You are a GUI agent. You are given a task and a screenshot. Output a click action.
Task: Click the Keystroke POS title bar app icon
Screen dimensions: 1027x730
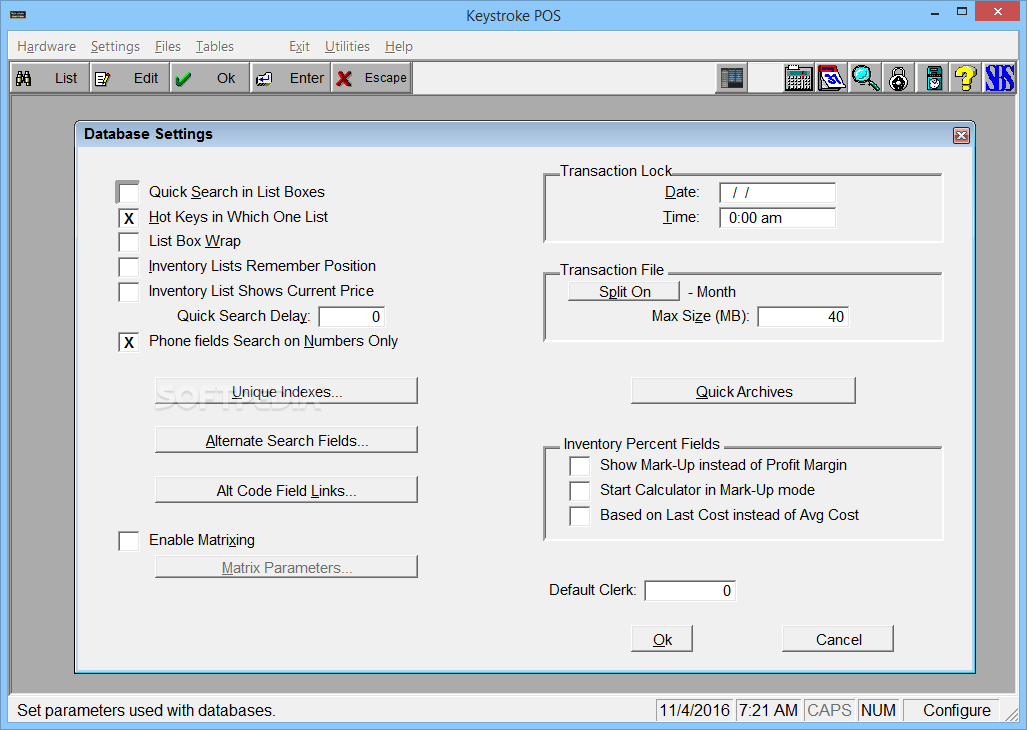[x=18, y=14]
